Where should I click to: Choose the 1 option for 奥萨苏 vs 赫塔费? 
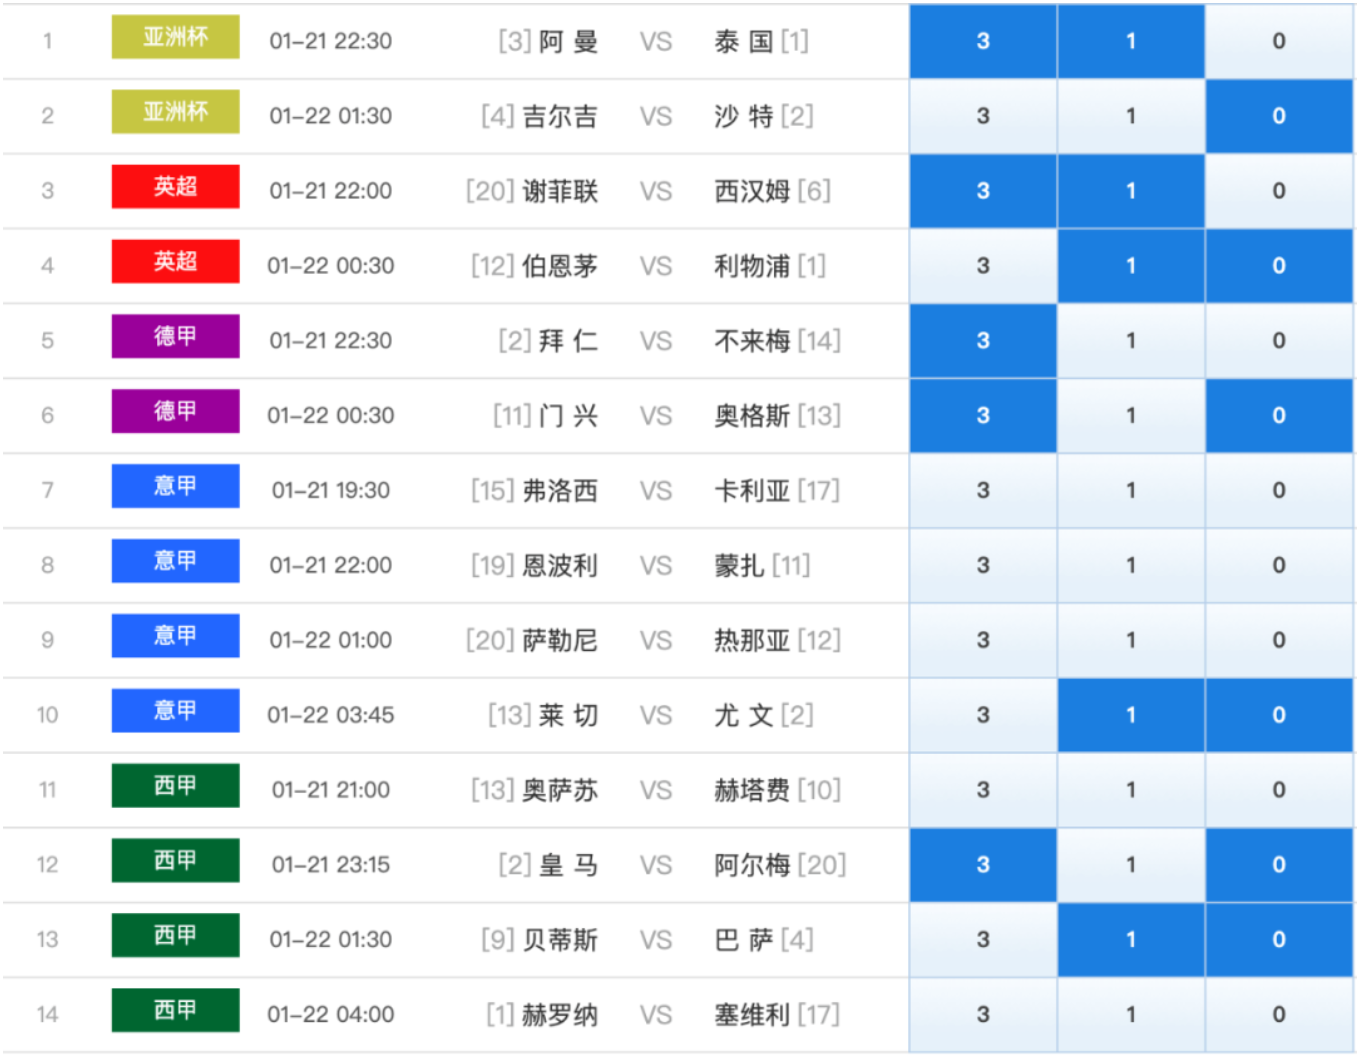click(x=1131, y=791)
